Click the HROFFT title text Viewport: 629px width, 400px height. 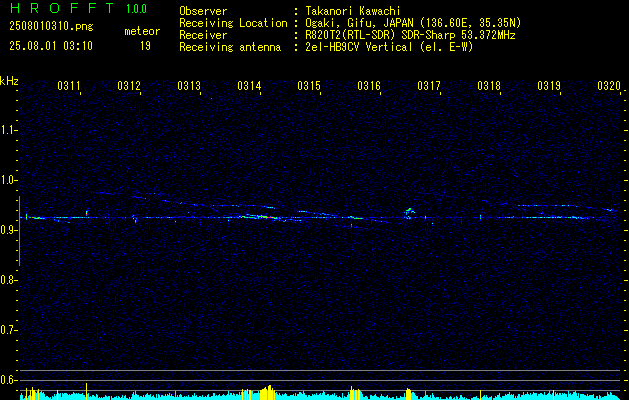click(x=62, y=8)
